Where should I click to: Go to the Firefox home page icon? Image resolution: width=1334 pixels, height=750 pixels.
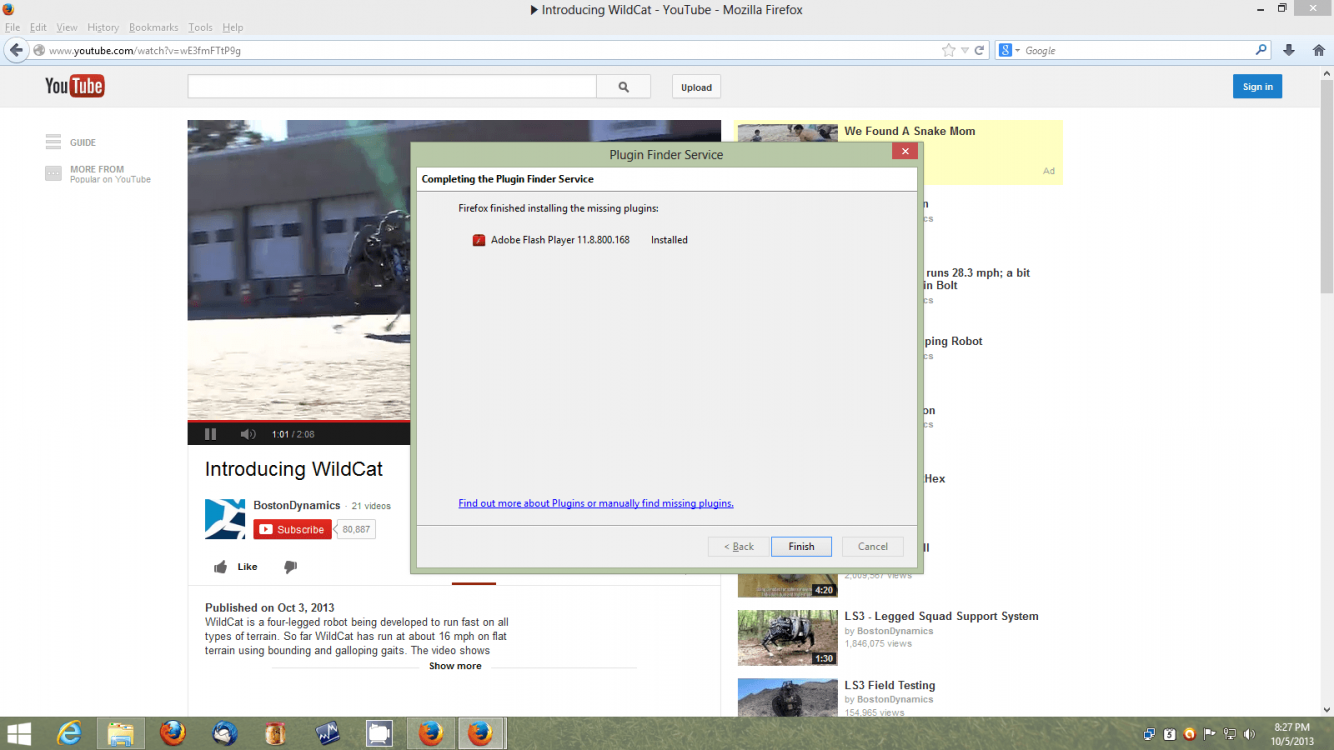click(x=1319, y=50)
